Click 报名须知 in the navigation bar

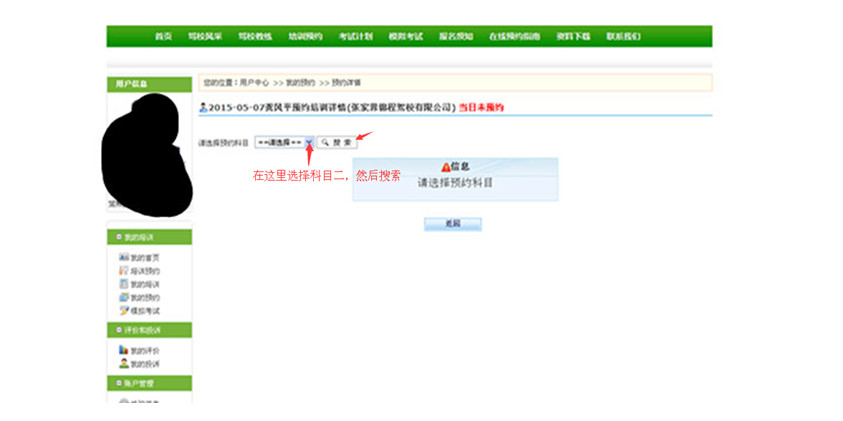(x=455, y=36)
